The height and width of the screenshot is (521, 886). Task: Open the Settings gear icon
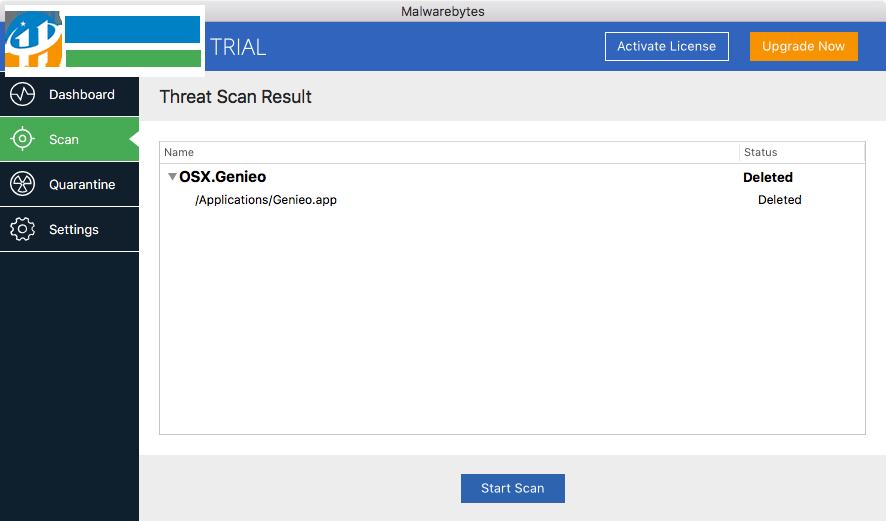pos(23,229)
